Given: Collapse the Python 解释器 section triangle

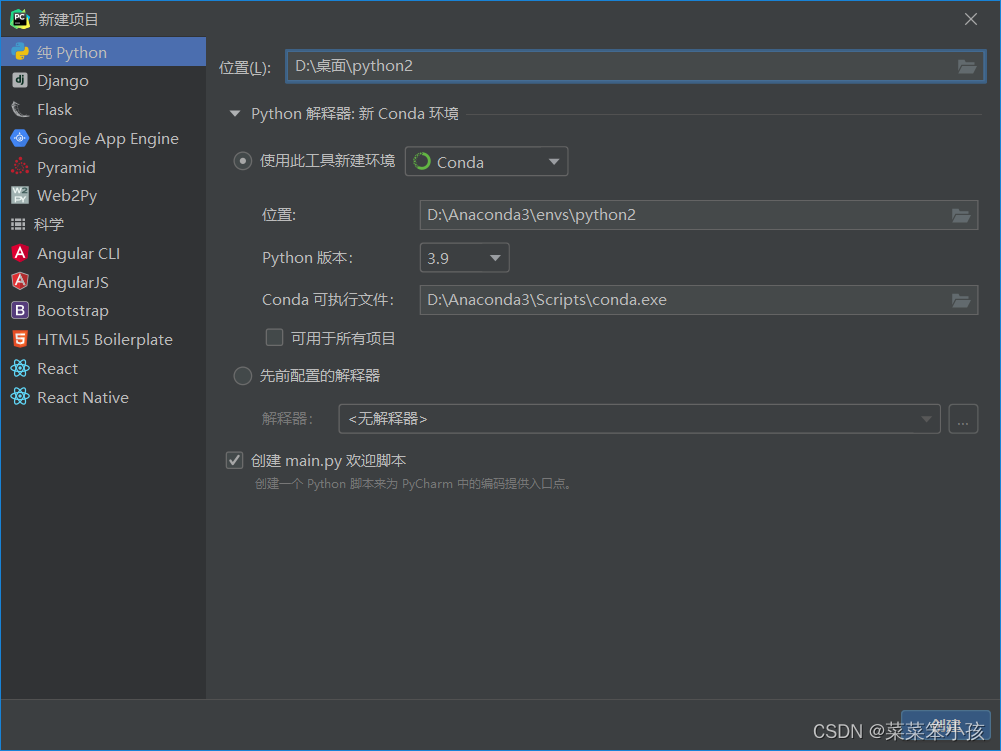Looking at the screenshot, I should (235, 114).
